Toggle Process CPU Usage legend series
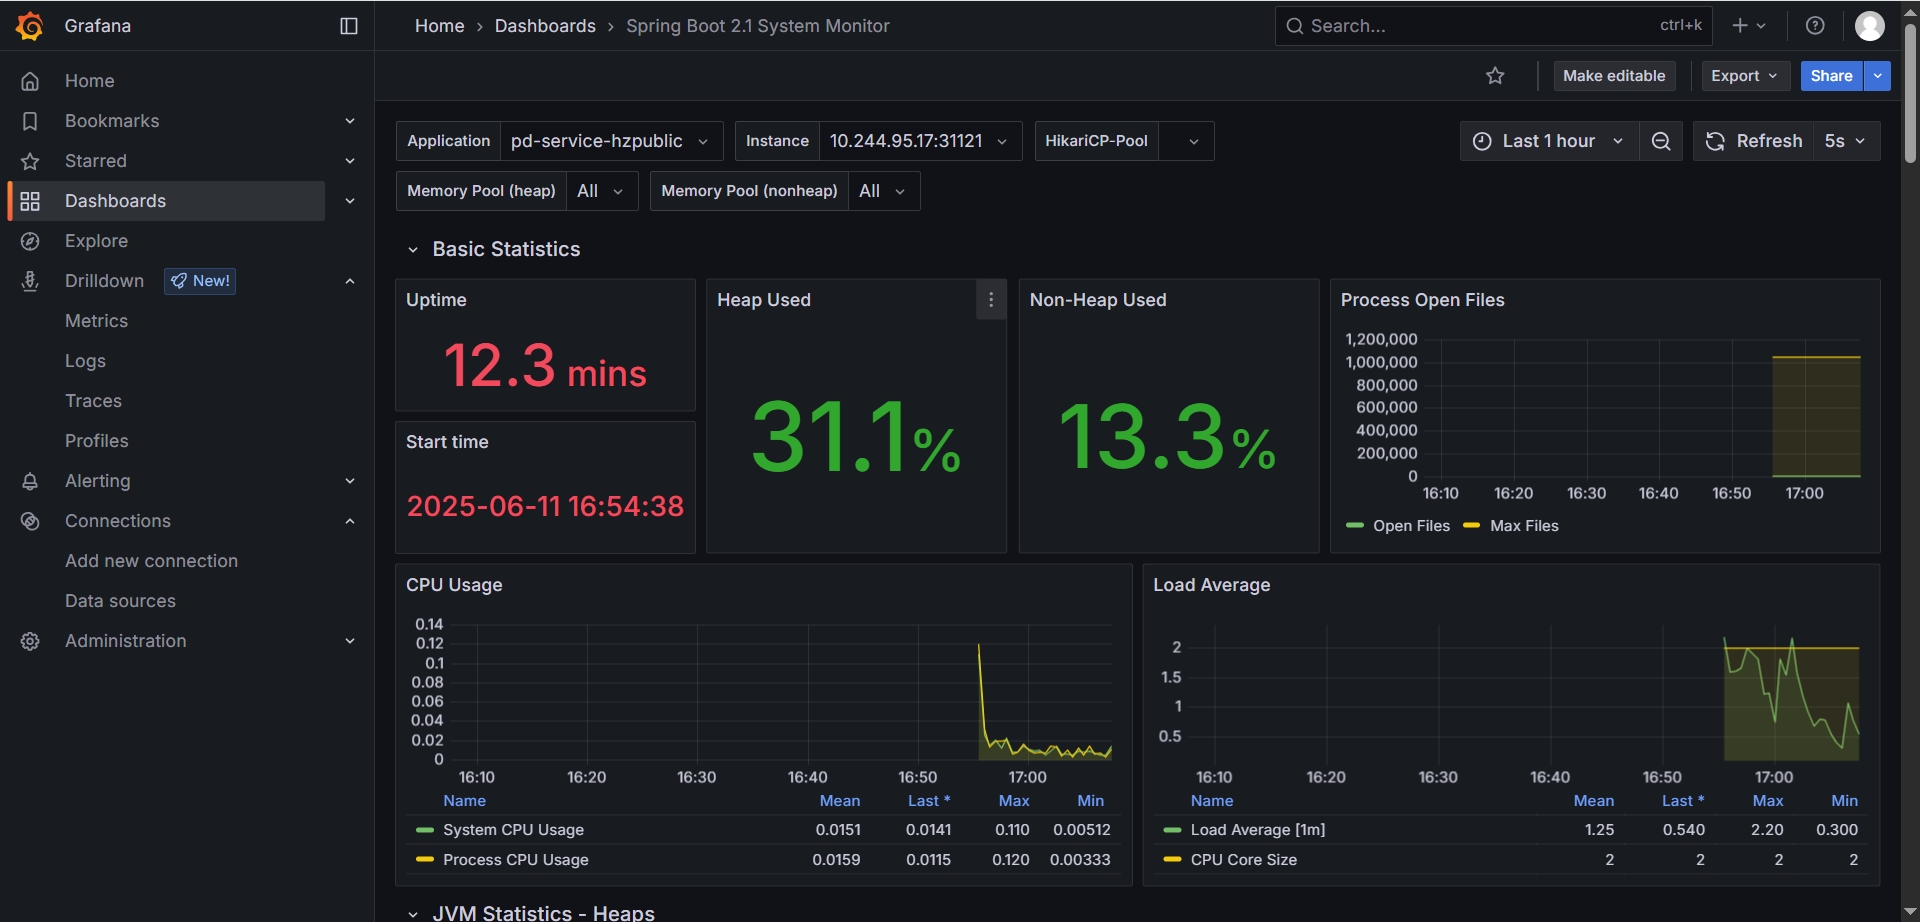Image resolution: width=1920 pixels, height=922 pixels. click(x=515, y=860)
